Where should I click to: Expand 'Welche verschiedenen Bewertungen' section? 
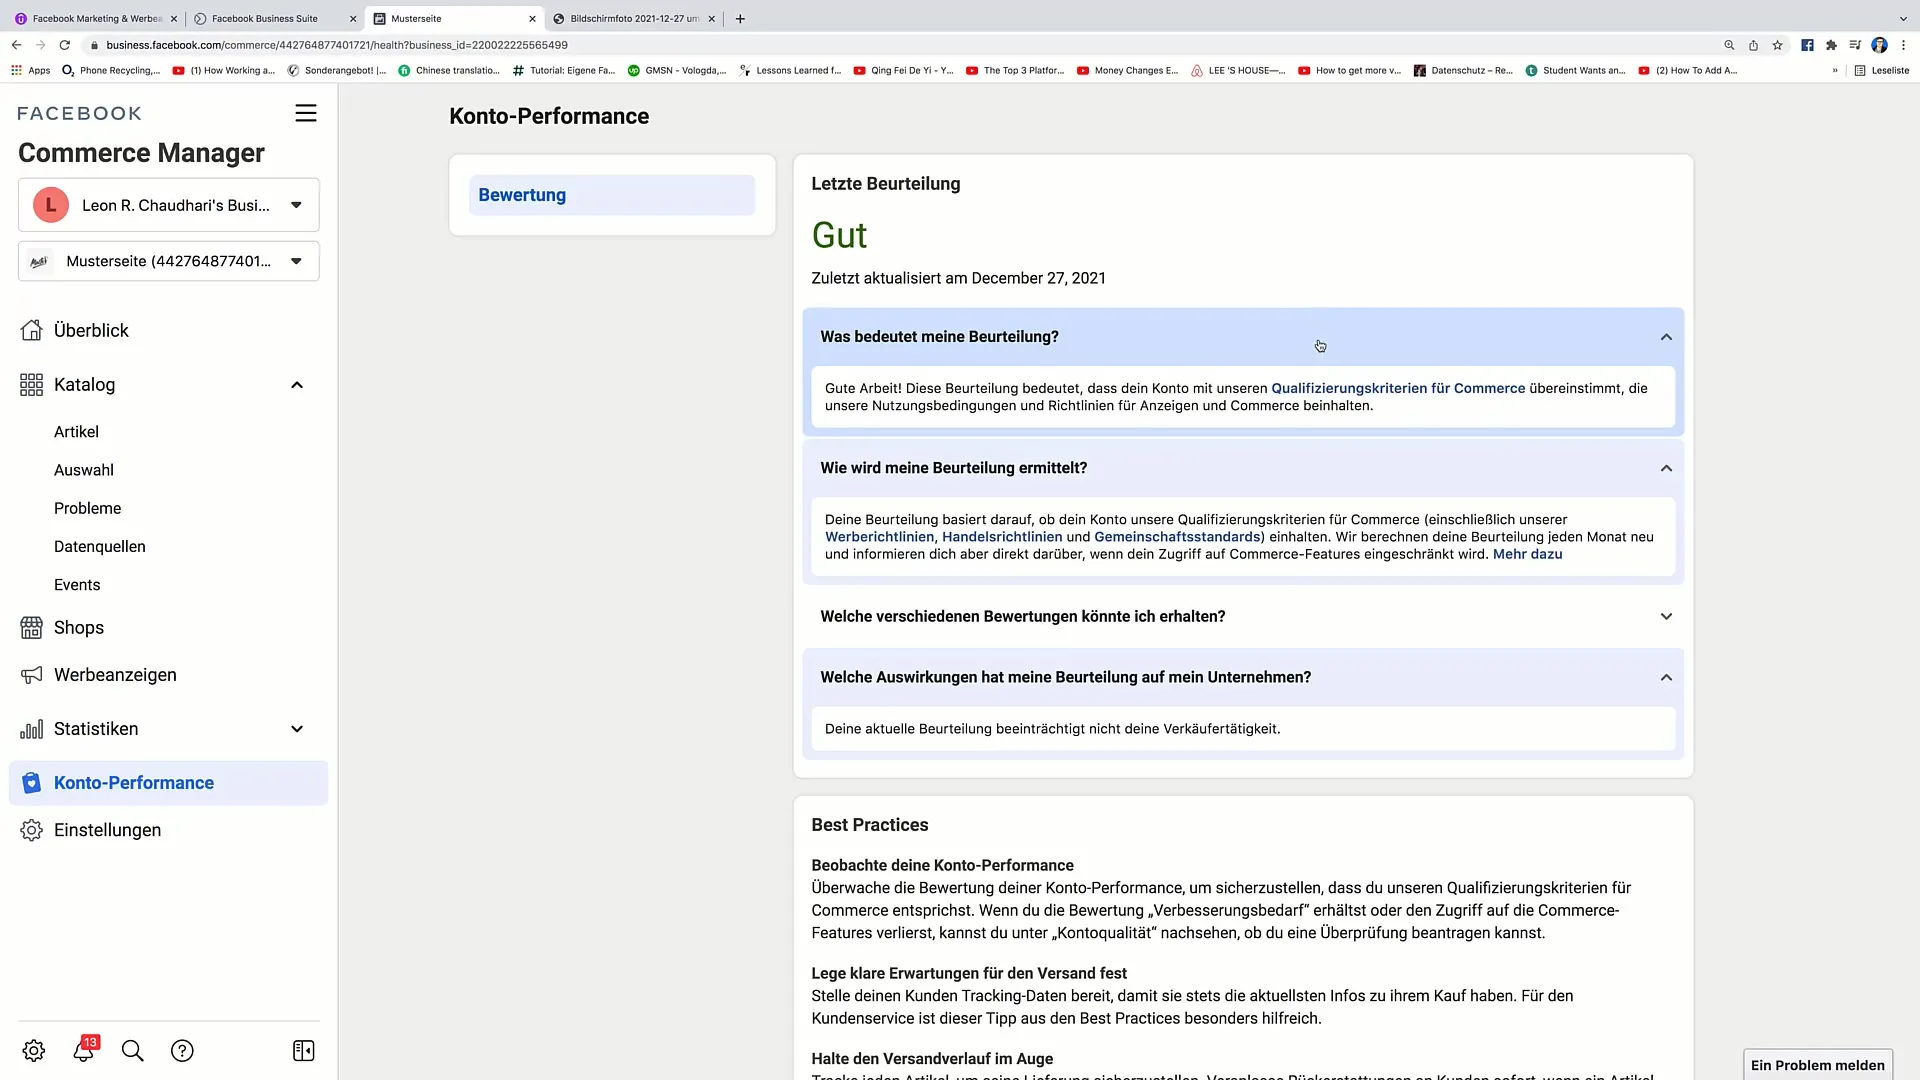(x=1245, y=616)
